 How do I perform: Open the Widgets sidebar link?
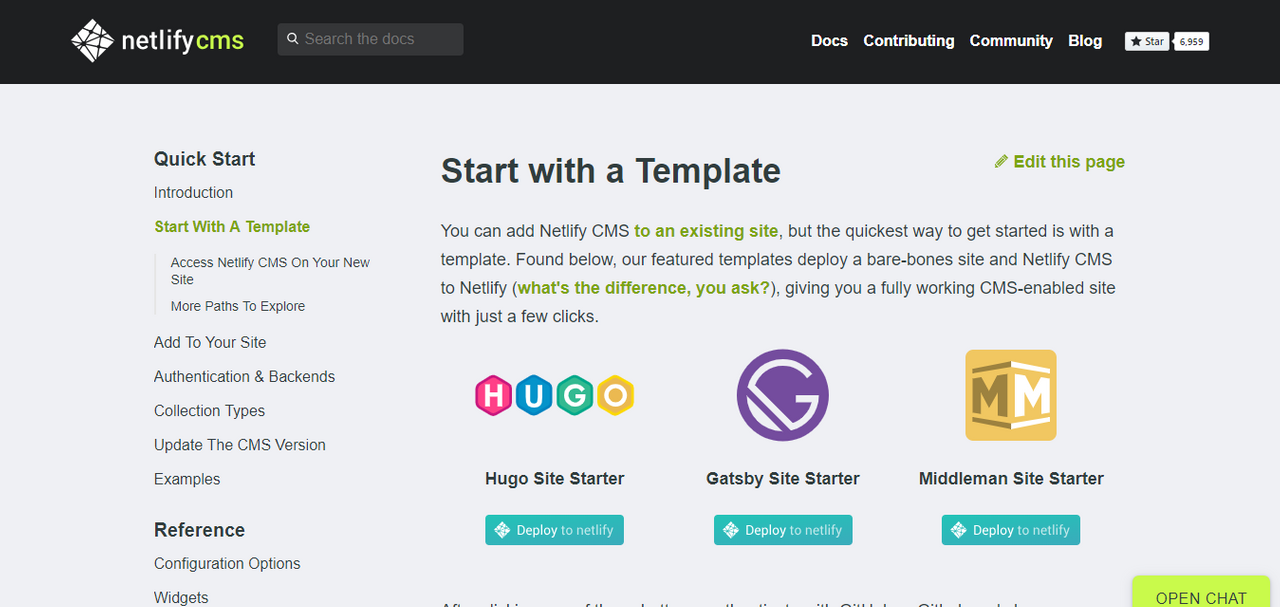pyautogui.click(x=181, y=598)
